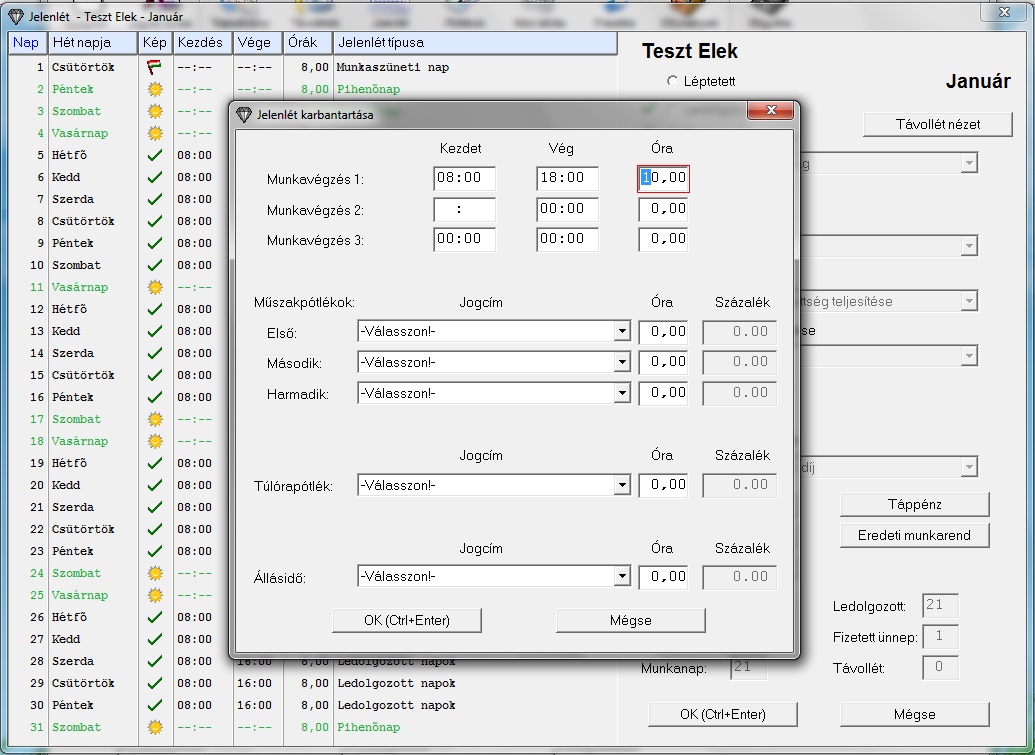Open the Első műszakpótlék Jogcím dropdown
The image size is (1035, 755).
[622, 331]
